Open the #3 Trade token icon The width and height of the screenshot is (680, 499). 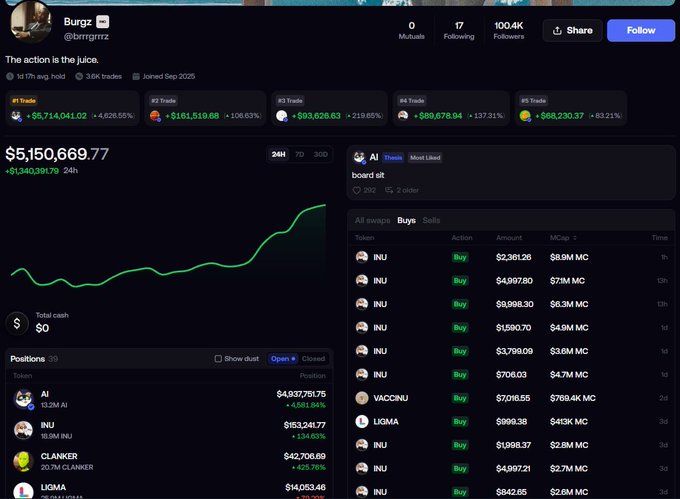(x=282, y=116)
